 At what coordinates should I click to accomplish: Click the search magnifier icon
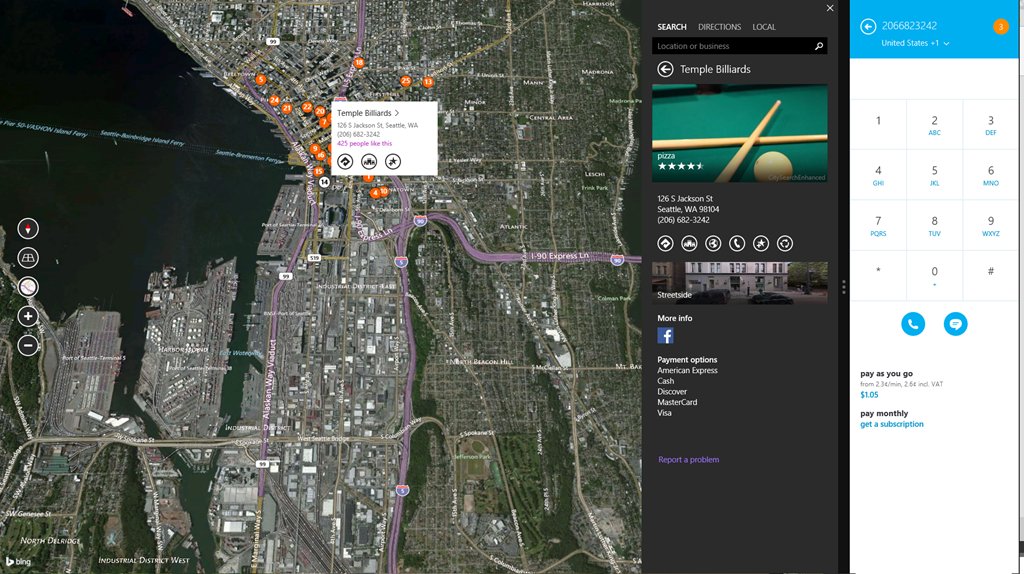click(819, 46)
